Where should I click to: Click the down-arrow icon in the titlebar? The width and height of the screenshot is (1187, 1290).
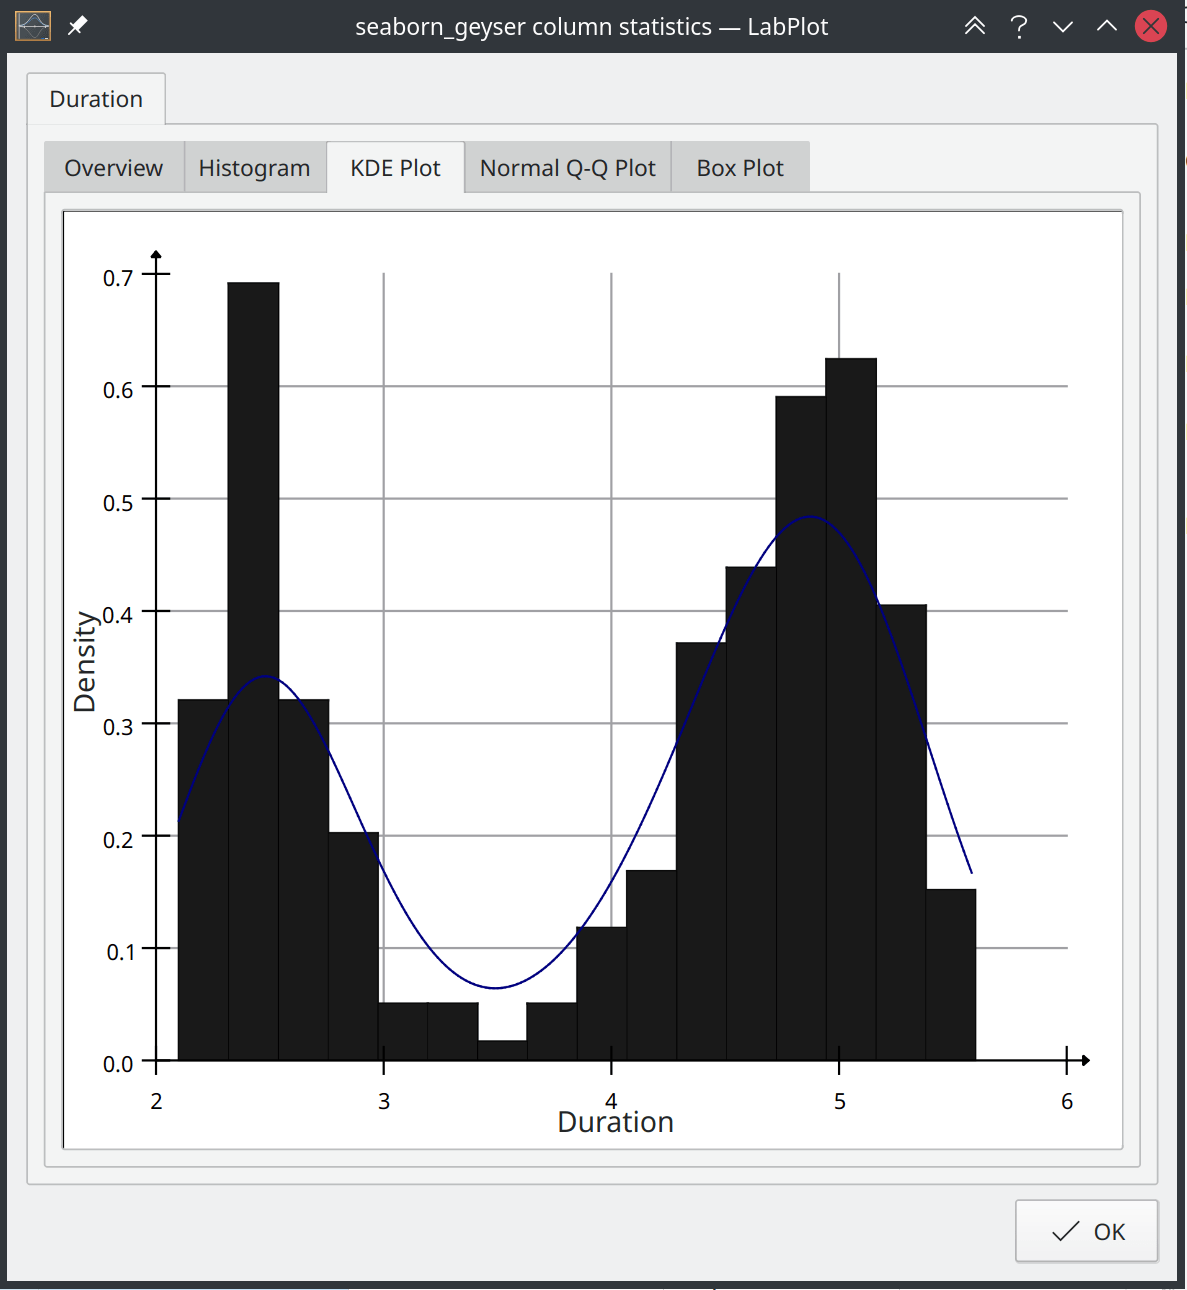(1063, 26)
